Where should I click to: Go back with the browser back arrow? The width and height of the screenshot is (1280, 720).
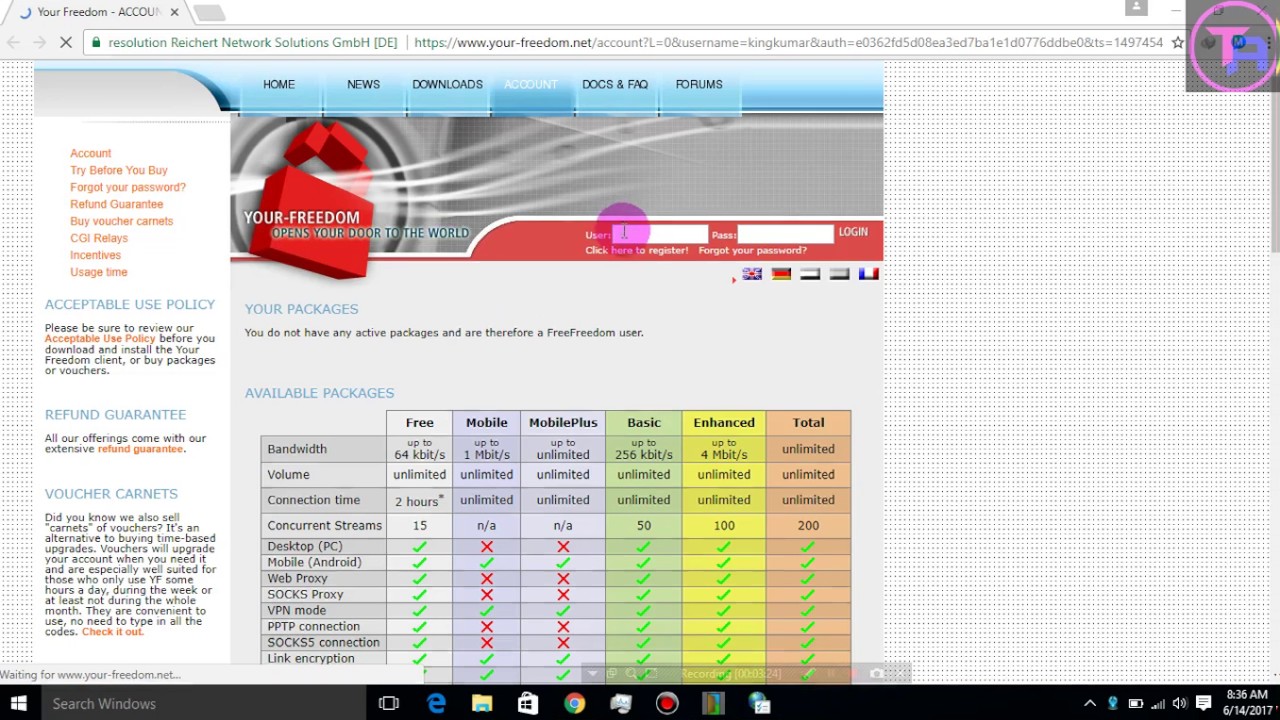[x=13, y=43]
